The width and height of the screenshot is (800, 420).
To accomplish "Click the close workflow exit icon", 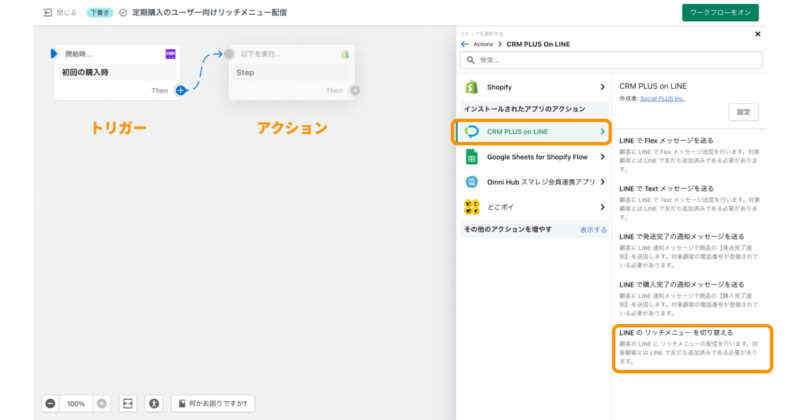I will point(47,13).
